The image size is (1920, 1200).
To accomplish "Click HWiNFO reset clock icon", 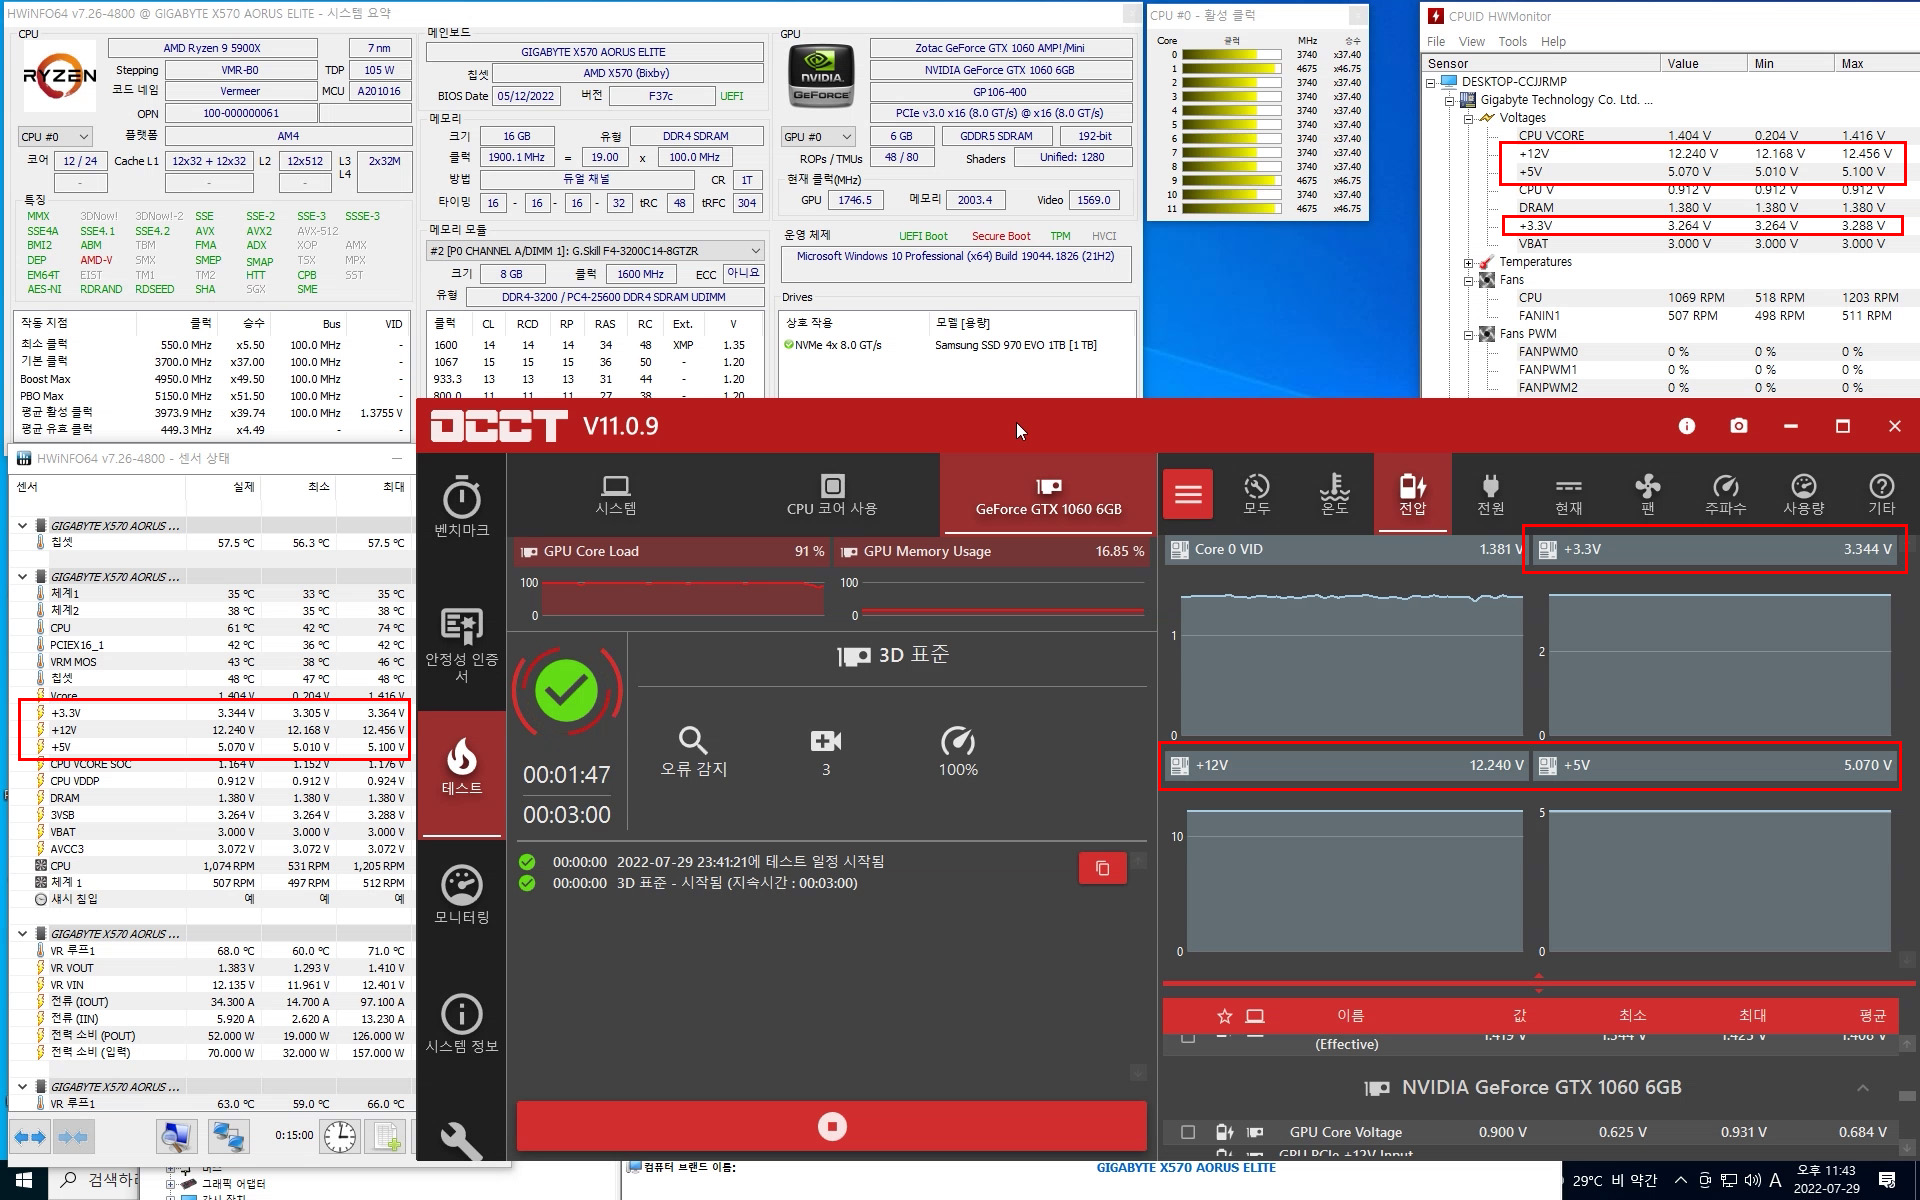I will [340, 1136].
